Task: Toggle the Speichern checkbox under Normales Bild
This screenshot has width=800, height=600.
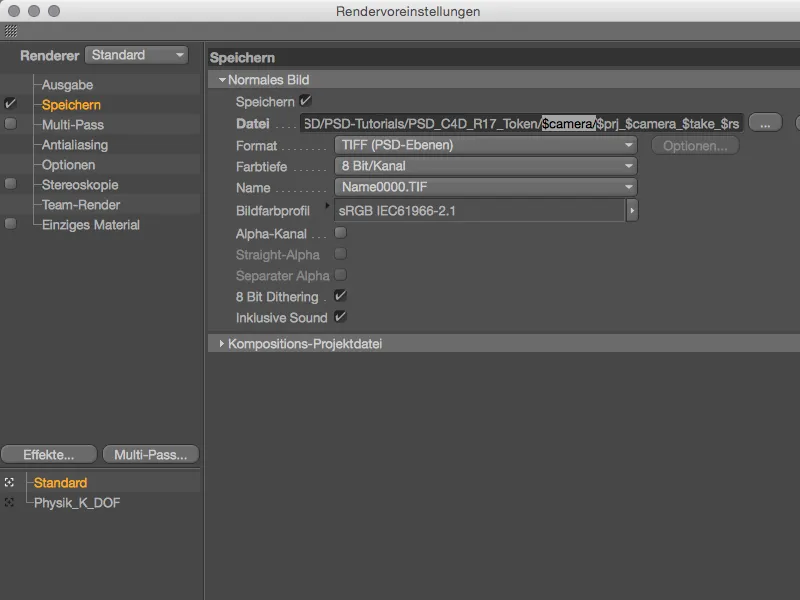Action: (305, 101)
